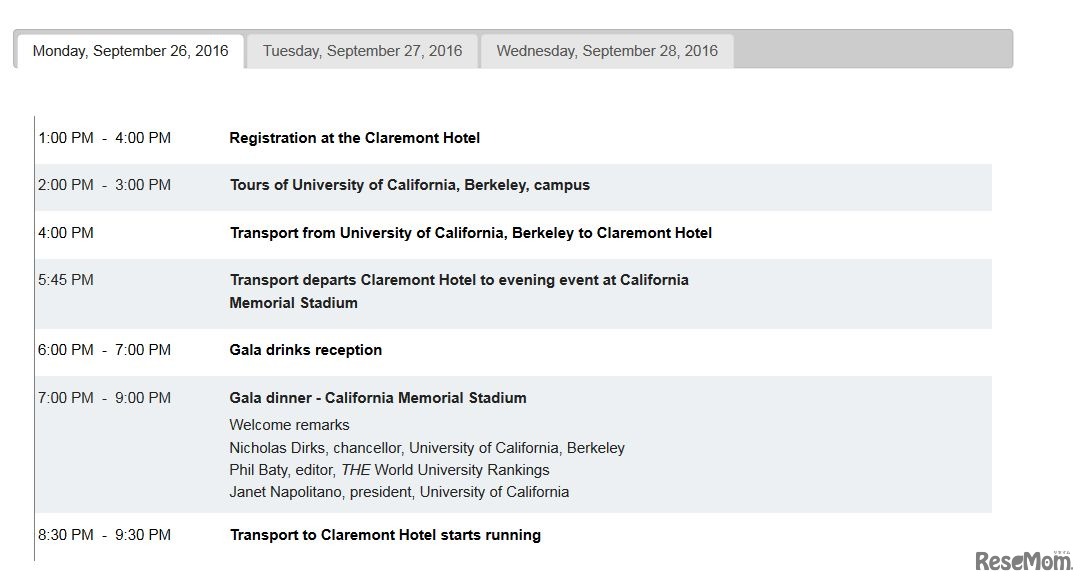
Task: Click Phil Baty, editor line
Action: pyautogui.click(x=389, y=469)
